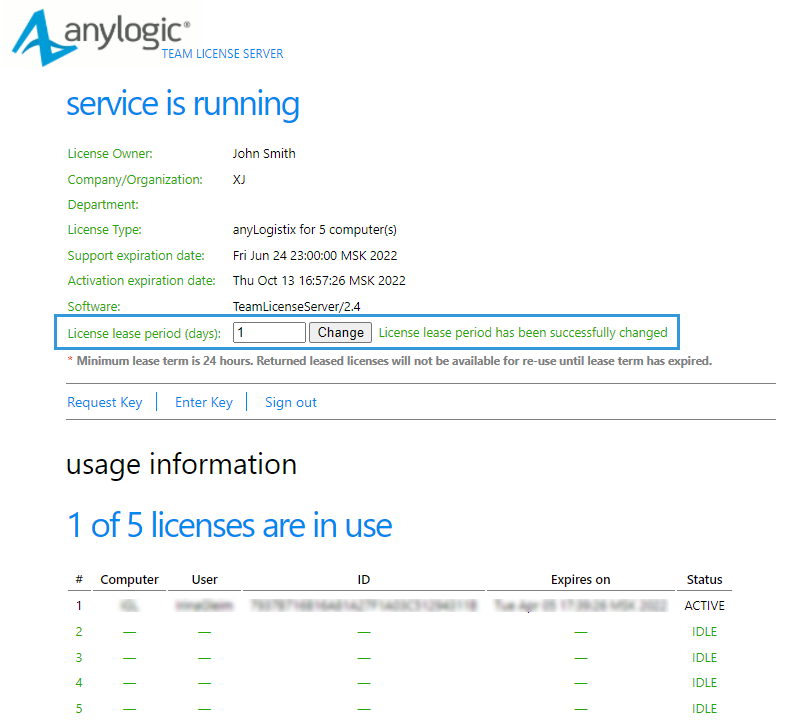Click the IDLE status in row 5
Screen dimensions: 807x725
pyautogui.click(x=705, y=709)
